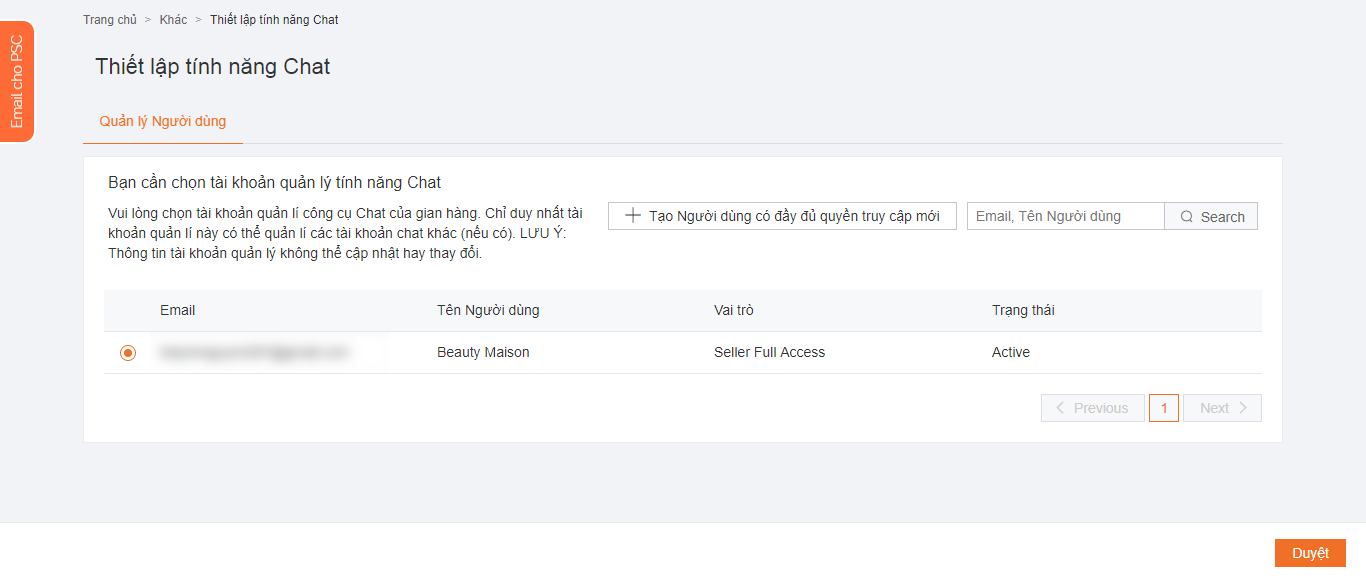
Task: Click the Seller Full Access role cell
Action: [769, 352]
